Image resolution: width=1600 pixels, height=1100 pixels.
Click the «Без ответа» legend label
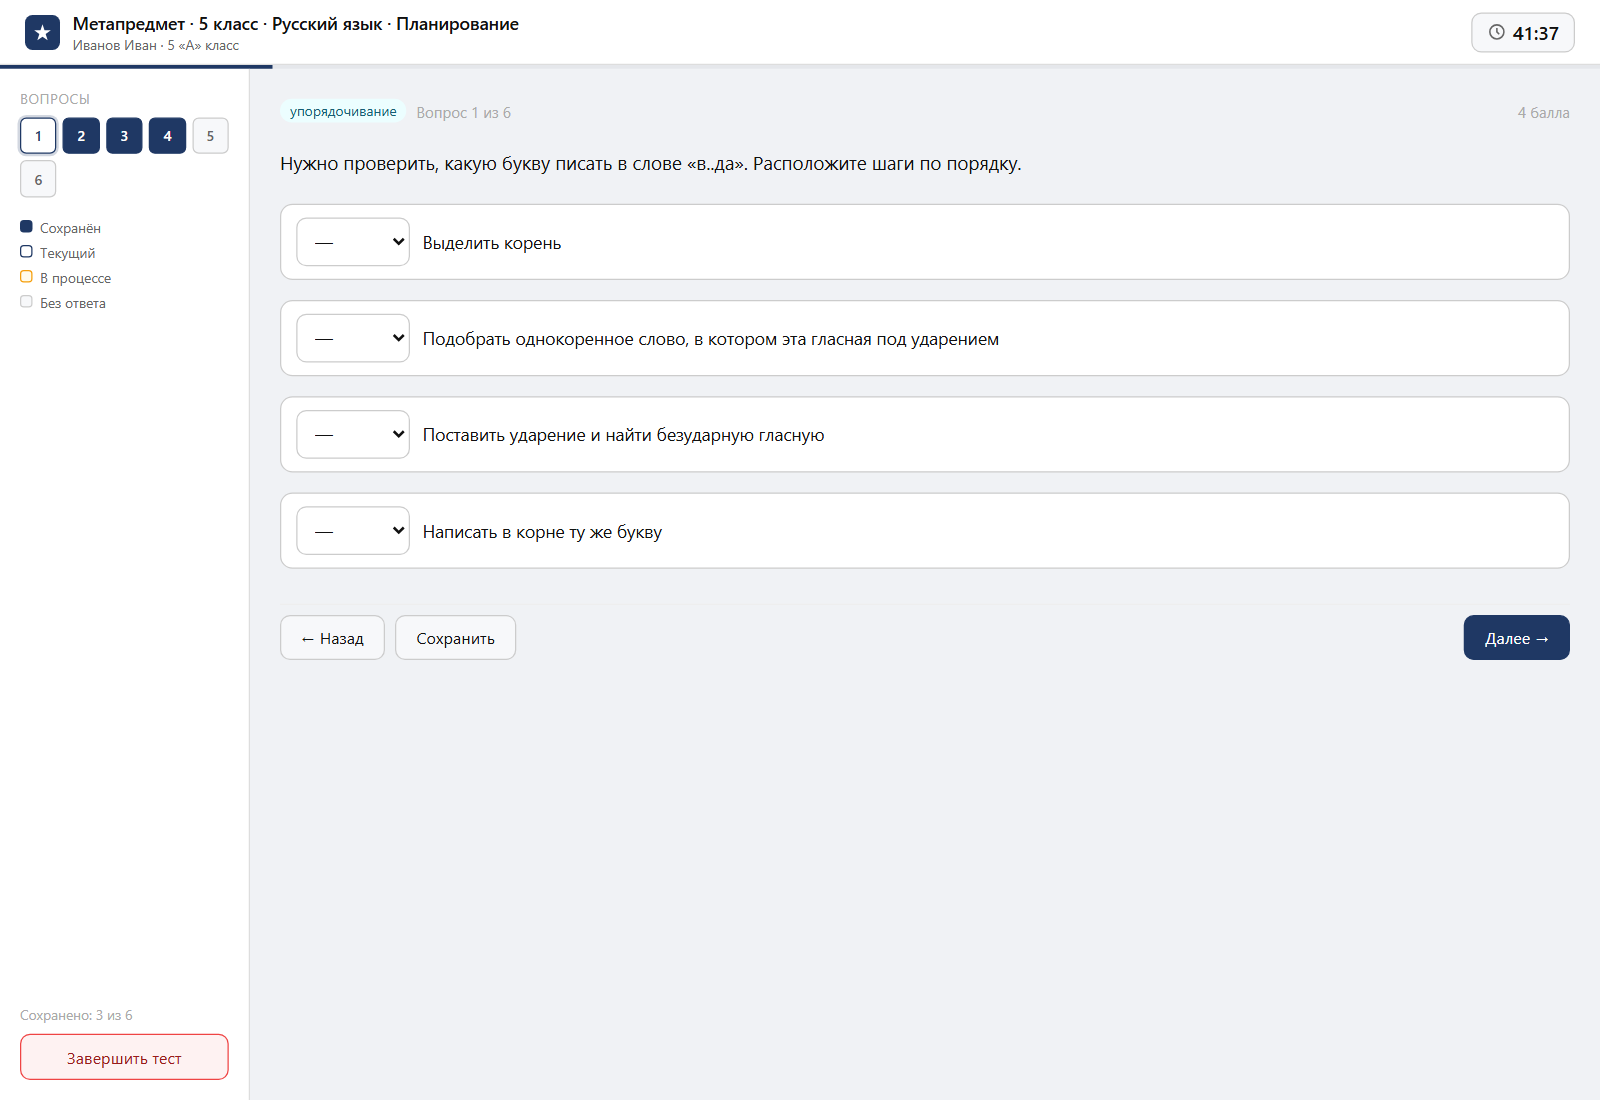click(73, 303)
